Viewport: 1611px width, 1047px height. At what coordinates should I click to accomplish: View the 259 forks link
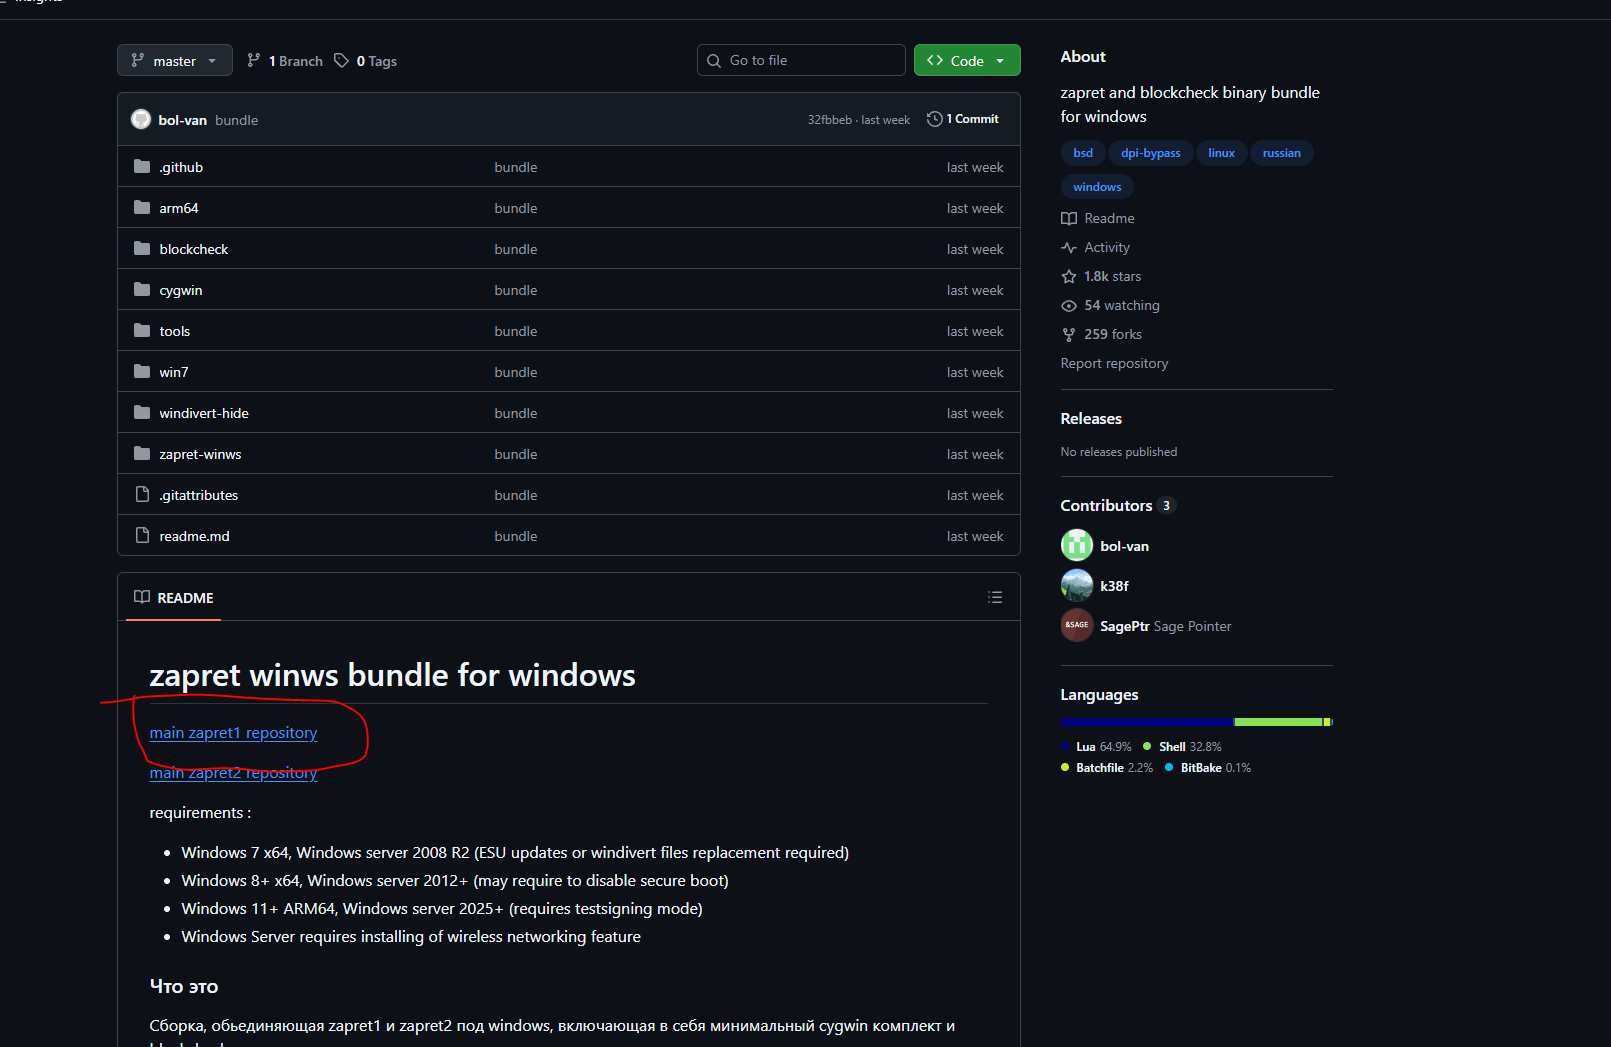click(1113, 334)
